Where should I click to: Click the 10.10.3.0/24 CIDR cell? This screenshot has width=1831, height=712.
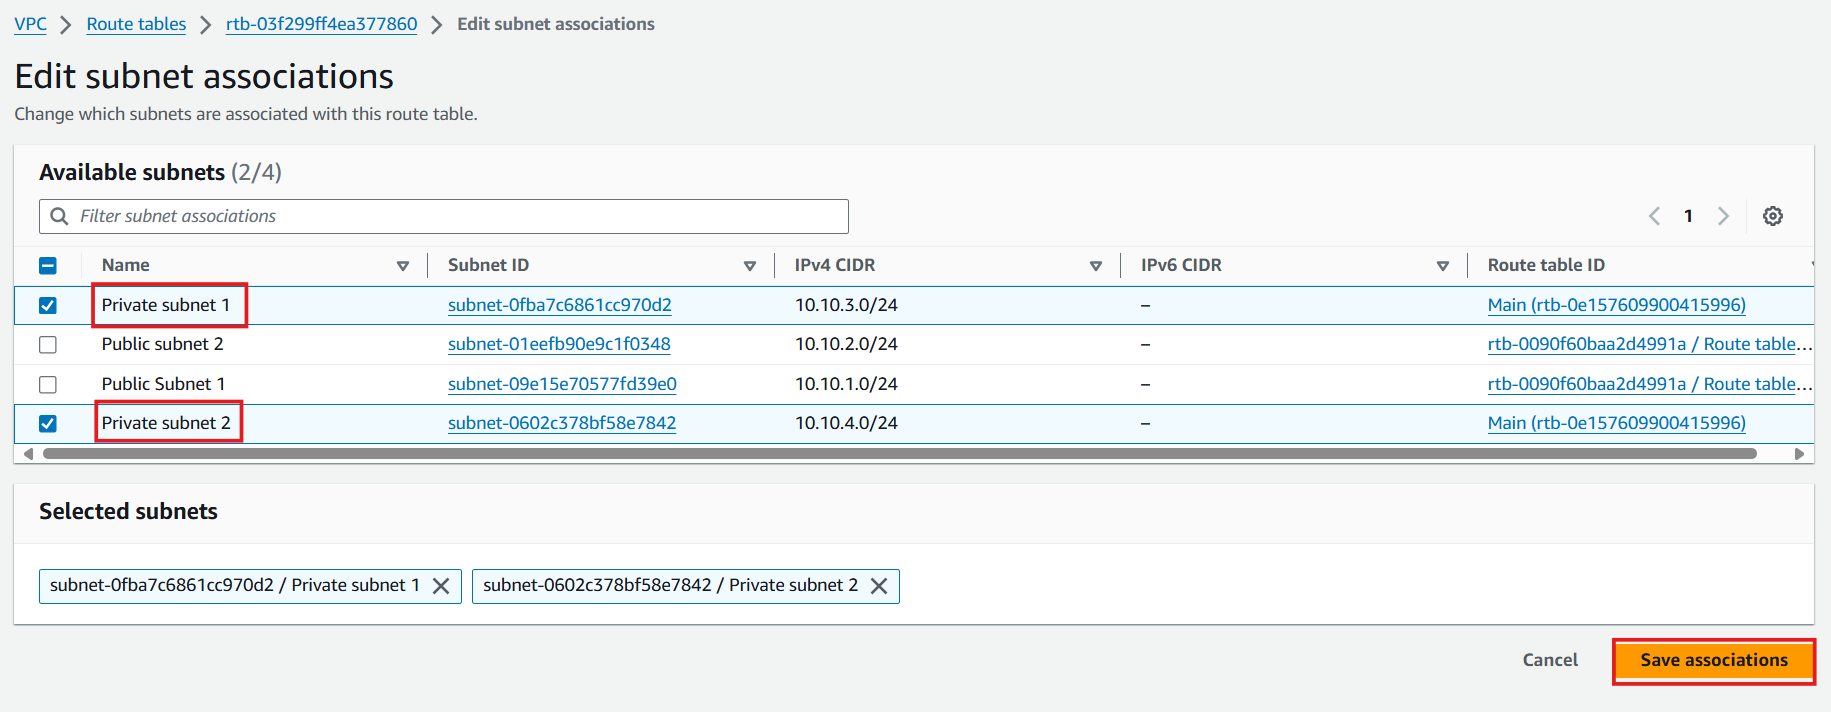pyautogui.click(x=846, y=305)
